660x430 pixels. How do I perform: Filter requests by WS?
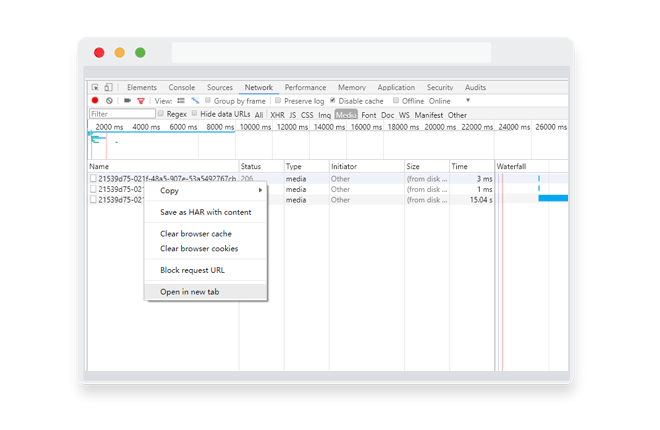coord(404,115)
